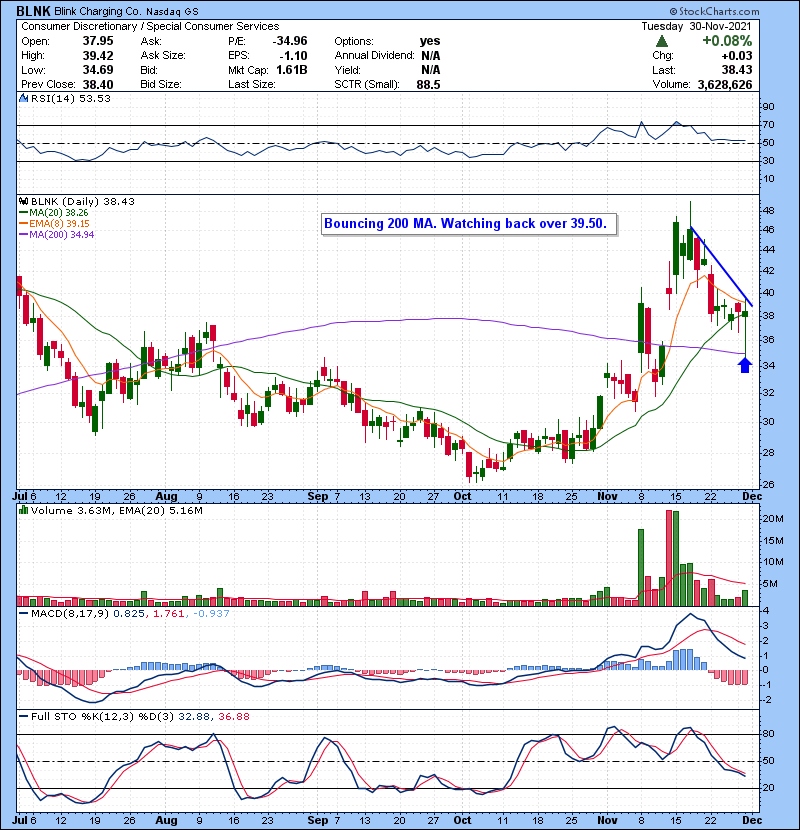Click the Last value 38.43 in the header
Image resolution: width=800 pixels, height=830 pixels.
coord(736,70)
